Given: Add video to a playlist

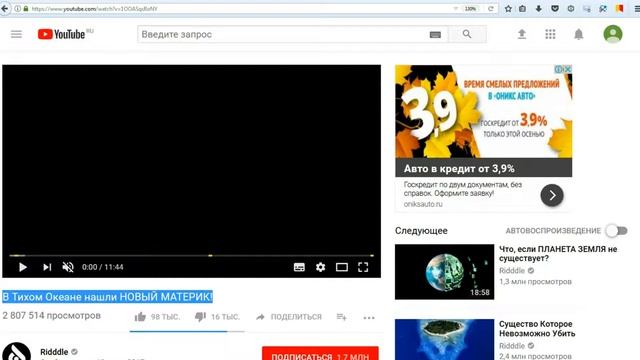Looking at the screenshot, I should pos(342,317).
